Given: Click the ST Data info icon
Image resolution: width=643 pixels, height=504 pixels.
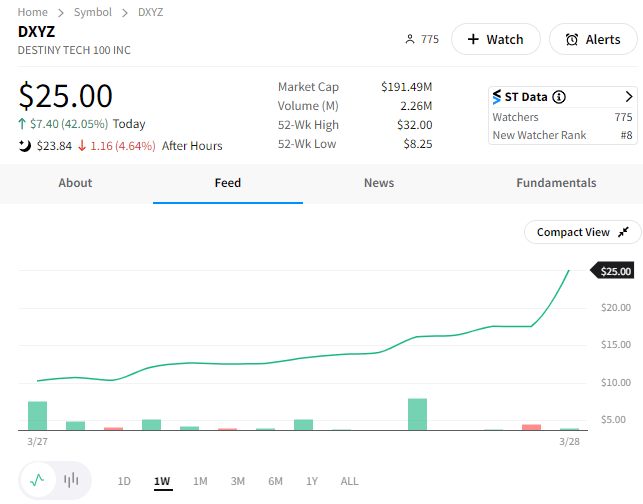Looking at the screenshot, I should point(559,97).
